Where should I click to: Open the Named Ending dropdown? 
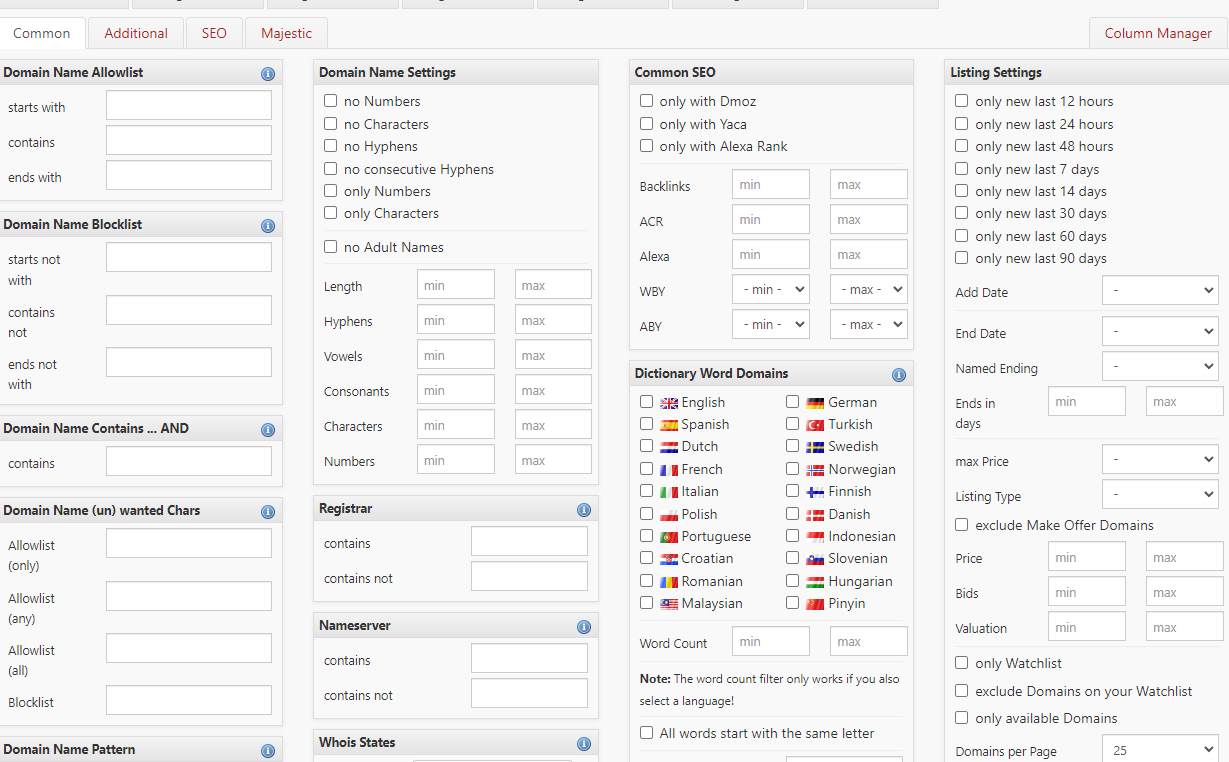[x=1160, y=366]
